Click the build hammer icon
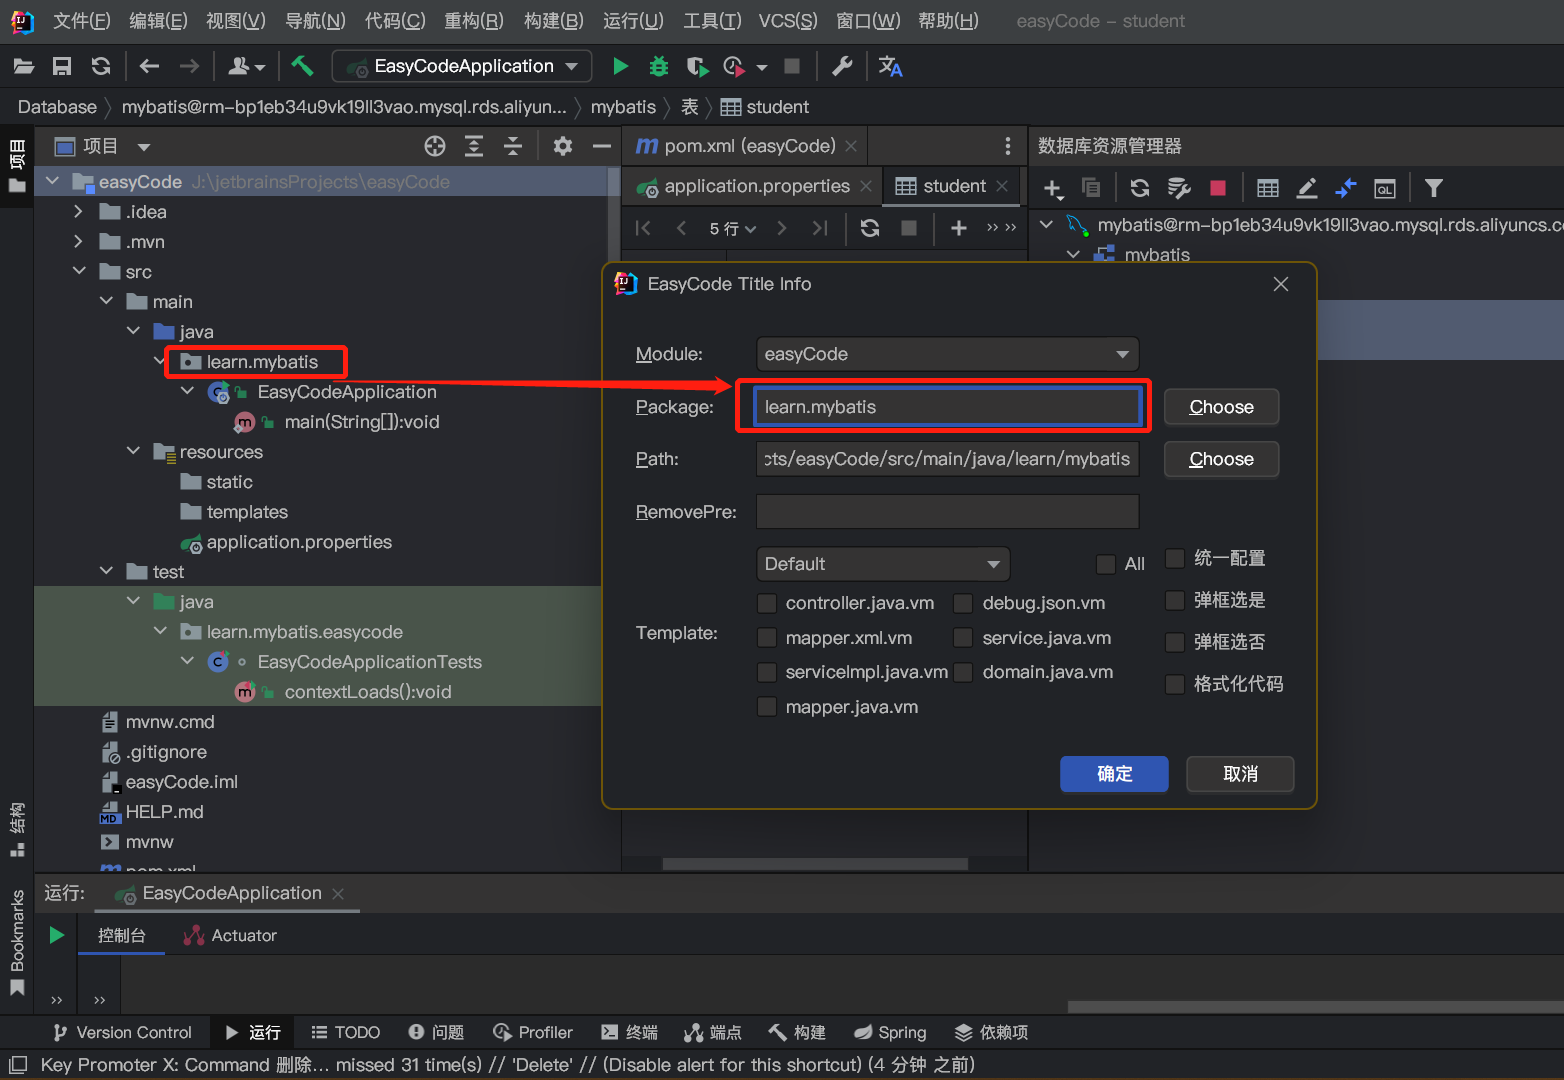Screen dimensions: 1564x1080 (x=303, y=65)
